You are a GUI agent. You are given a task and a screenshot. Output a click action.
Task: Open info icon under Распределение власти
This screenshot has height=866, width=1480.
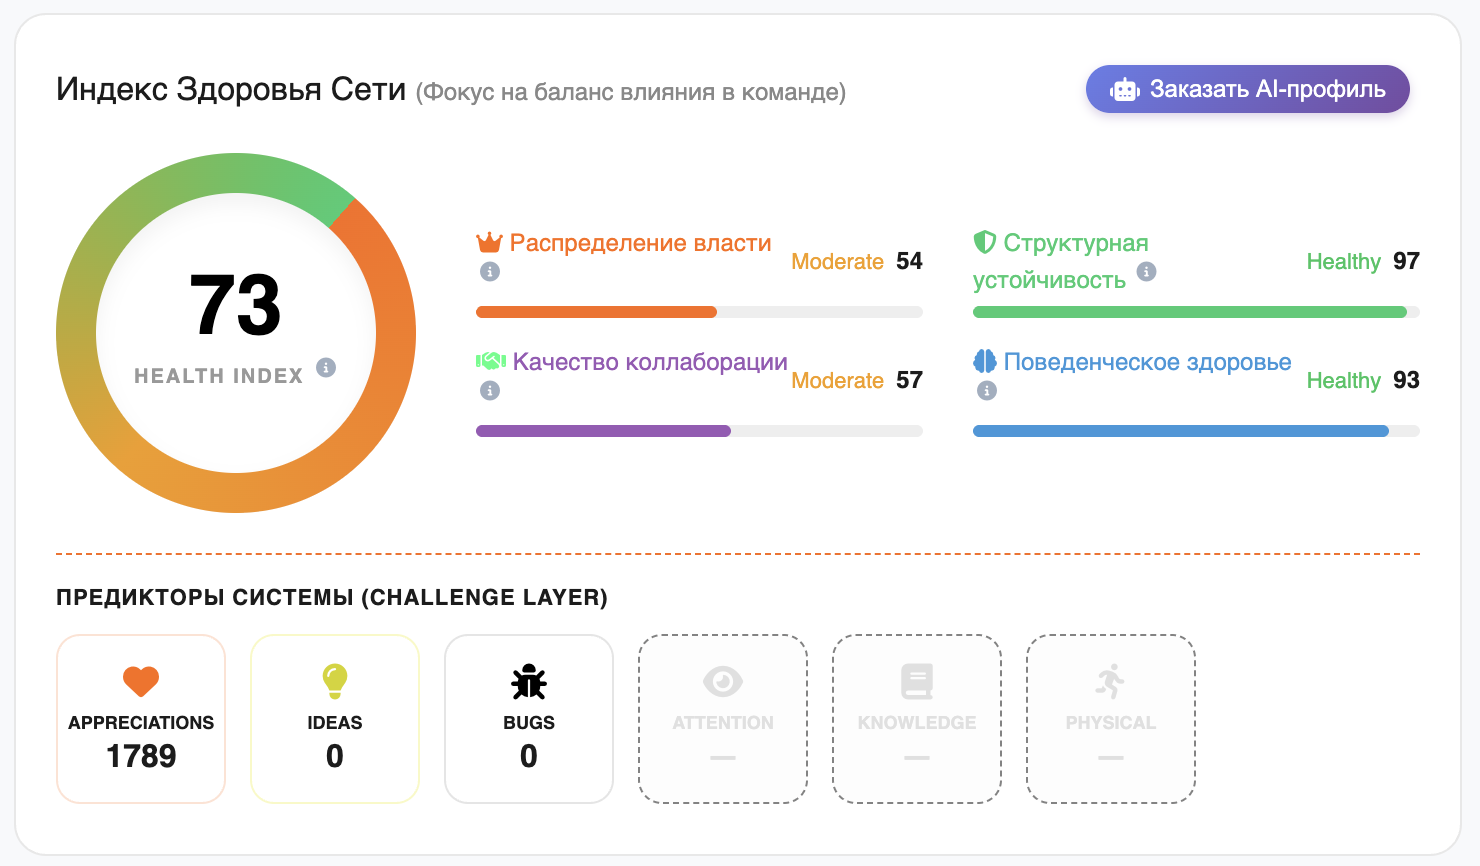[x=490, y=271]
